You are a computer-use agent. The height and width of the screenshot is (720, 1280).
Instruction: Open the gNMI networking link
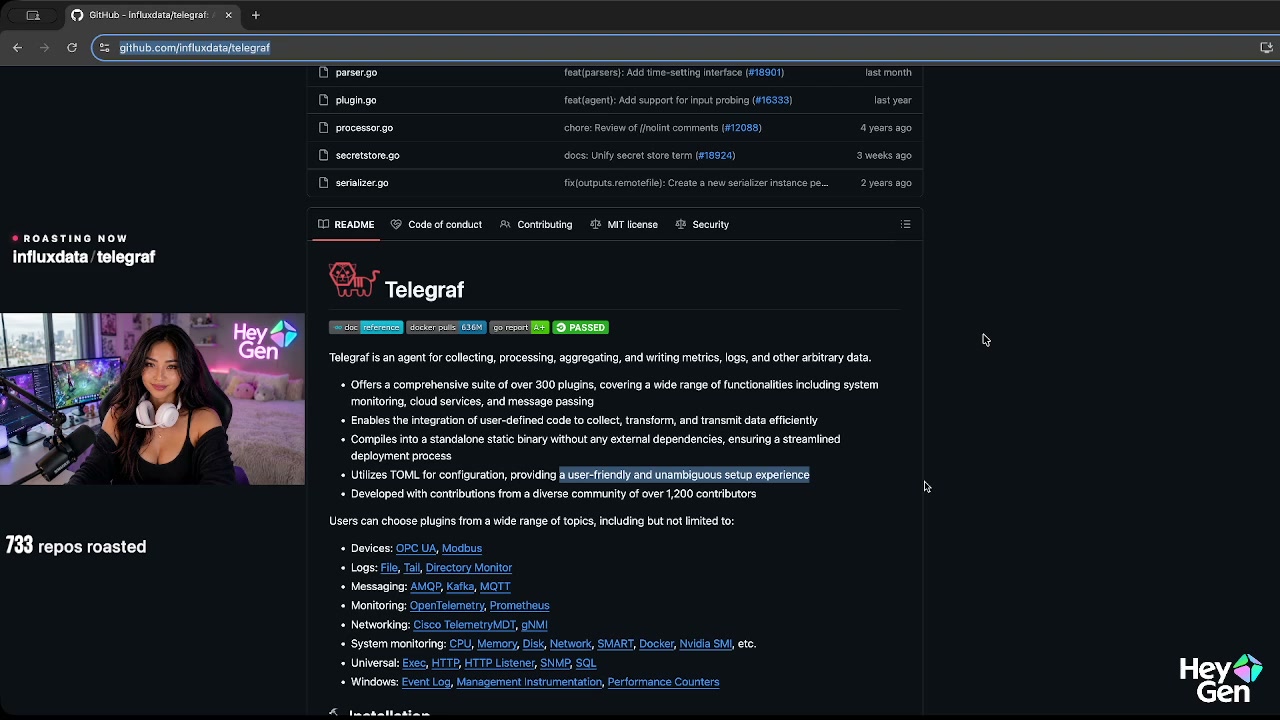tap(534, 624)
